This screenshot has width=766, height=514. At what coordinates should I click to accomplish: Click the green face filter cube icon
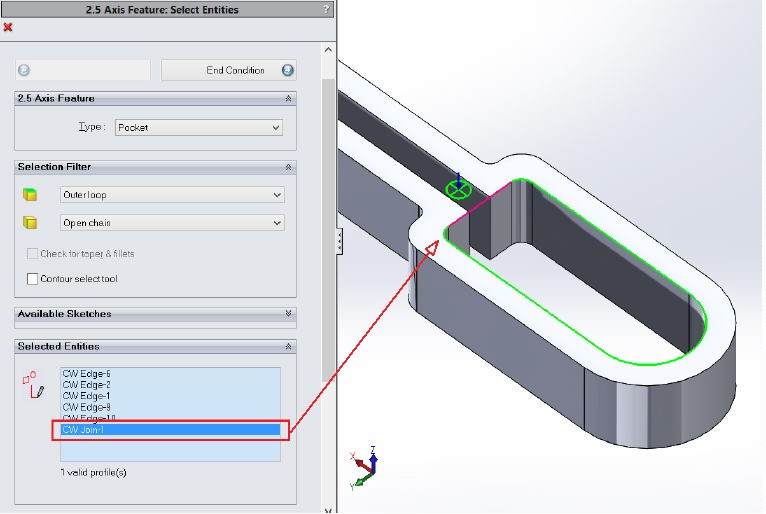point(30,195)
